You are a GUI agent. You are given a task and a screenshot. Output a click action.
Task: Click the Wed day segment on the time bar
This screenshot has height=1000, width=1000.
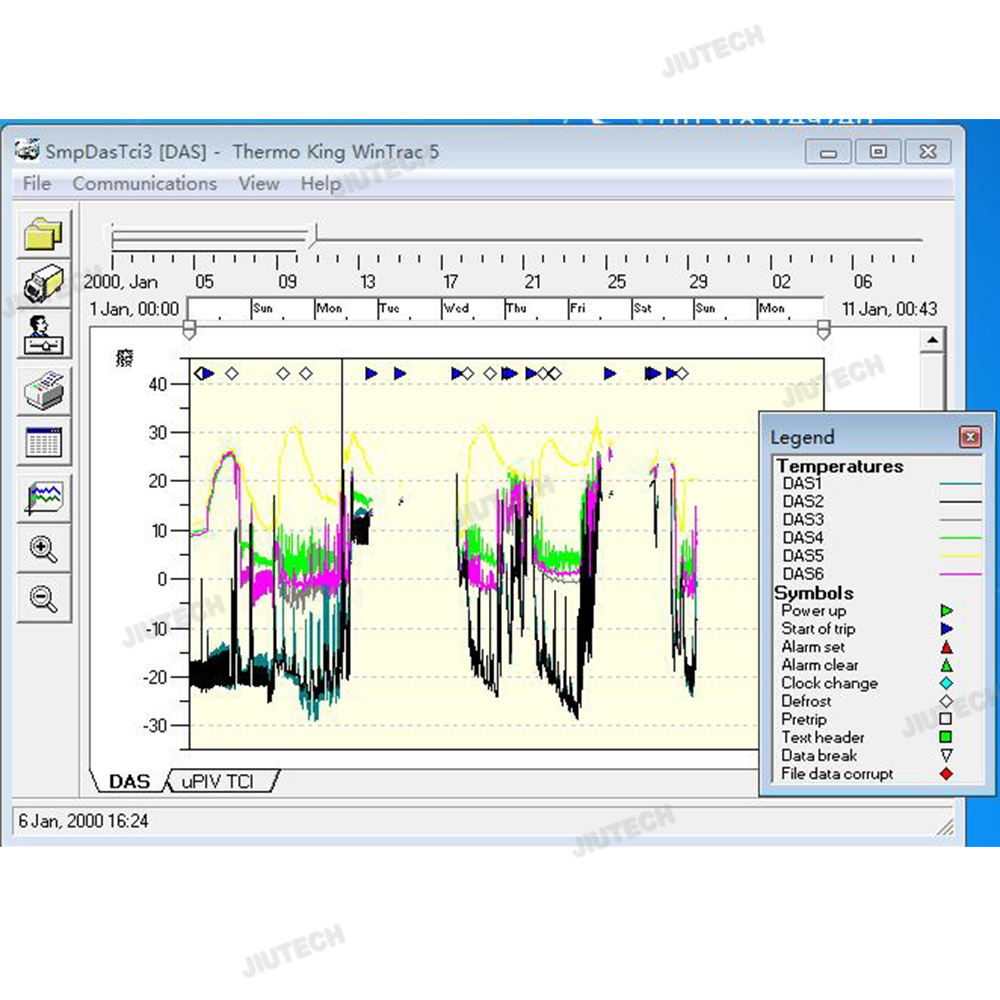click(473, 309)
